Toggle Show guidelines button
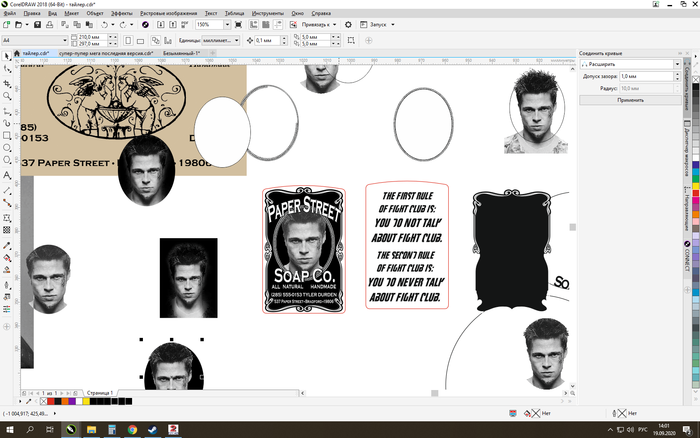The width and height of the screenshot is (700, 438). point(278,25)
